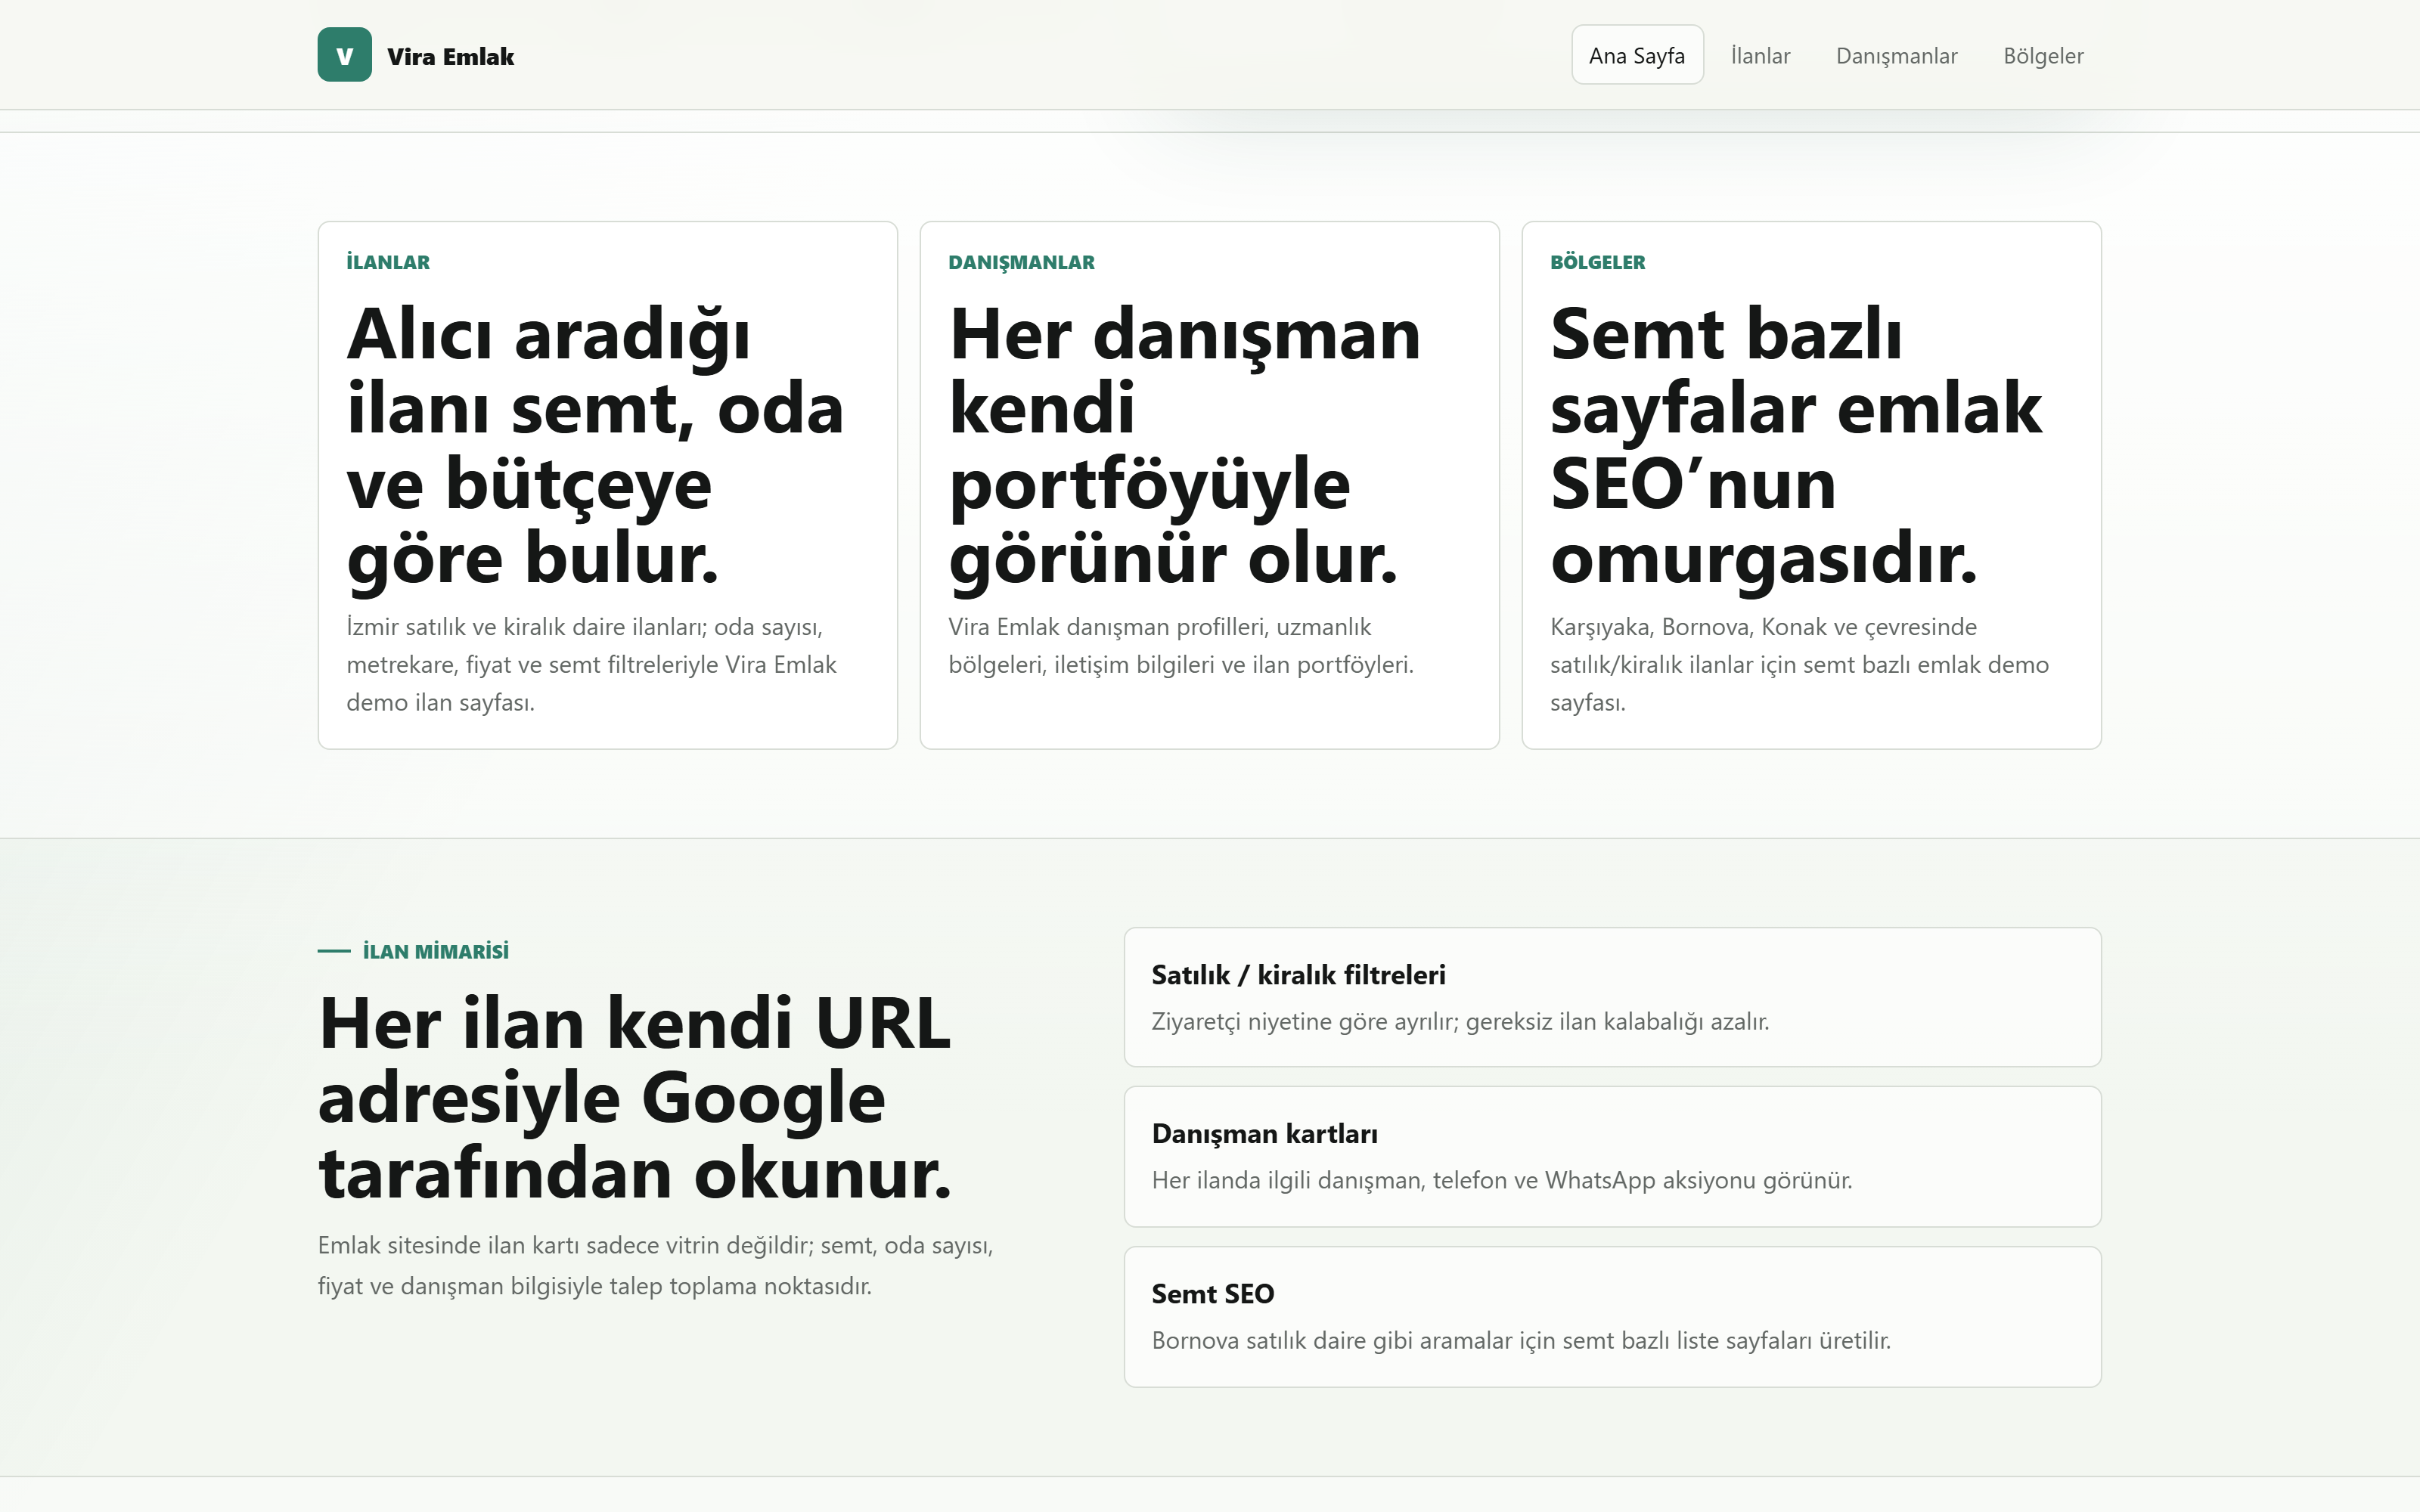Click the BÖLGELER card label
The width and height of the screenshot is (2420, 1512).
pos(1597,262)
